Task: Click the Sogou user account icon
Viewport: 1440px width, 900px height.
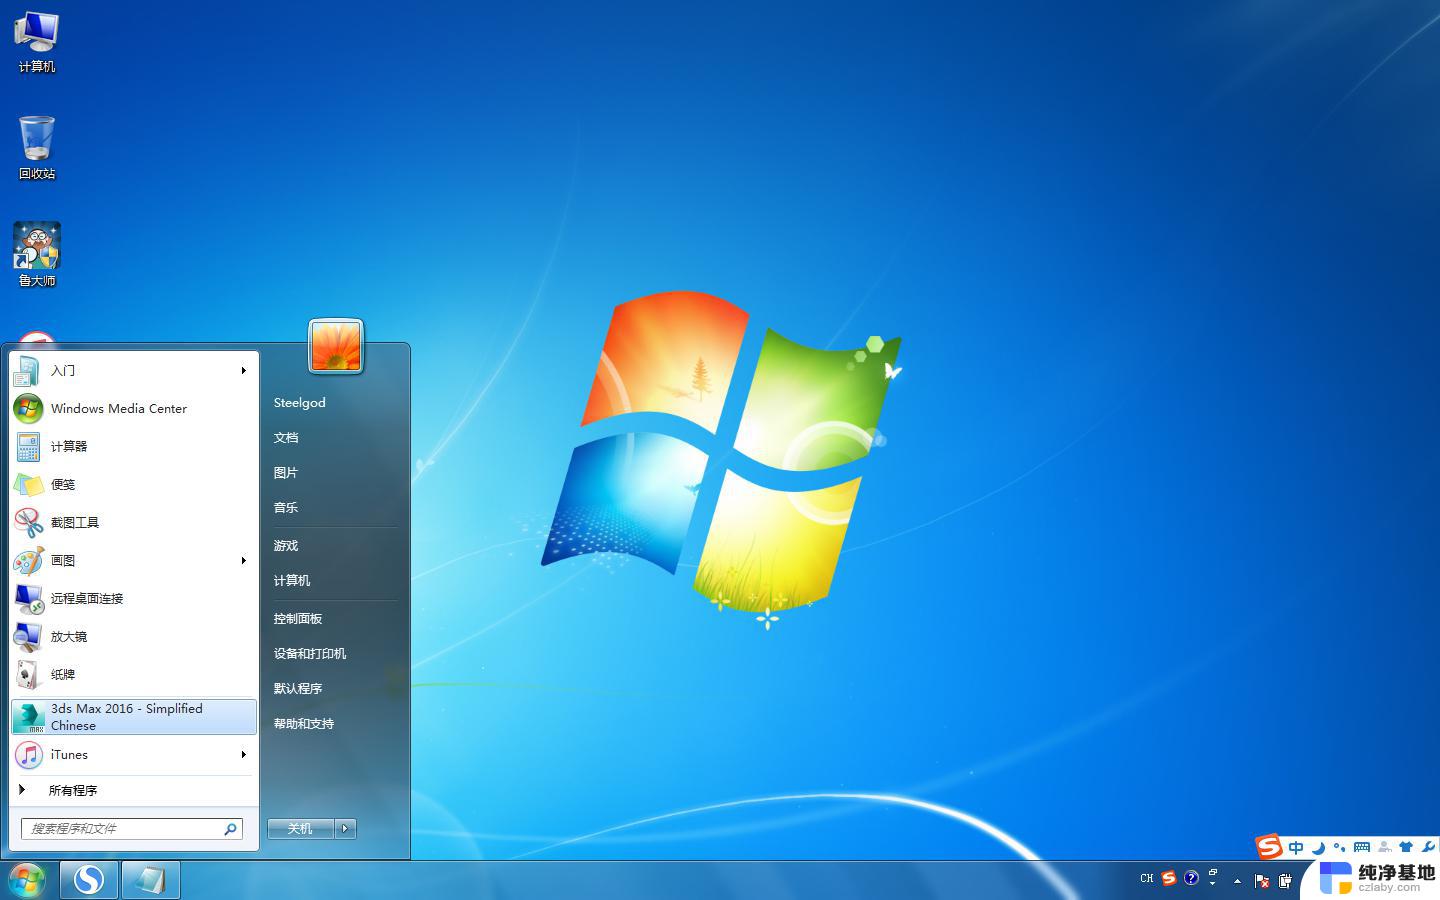Action: pyautogui.click(x=1384, y=848)
